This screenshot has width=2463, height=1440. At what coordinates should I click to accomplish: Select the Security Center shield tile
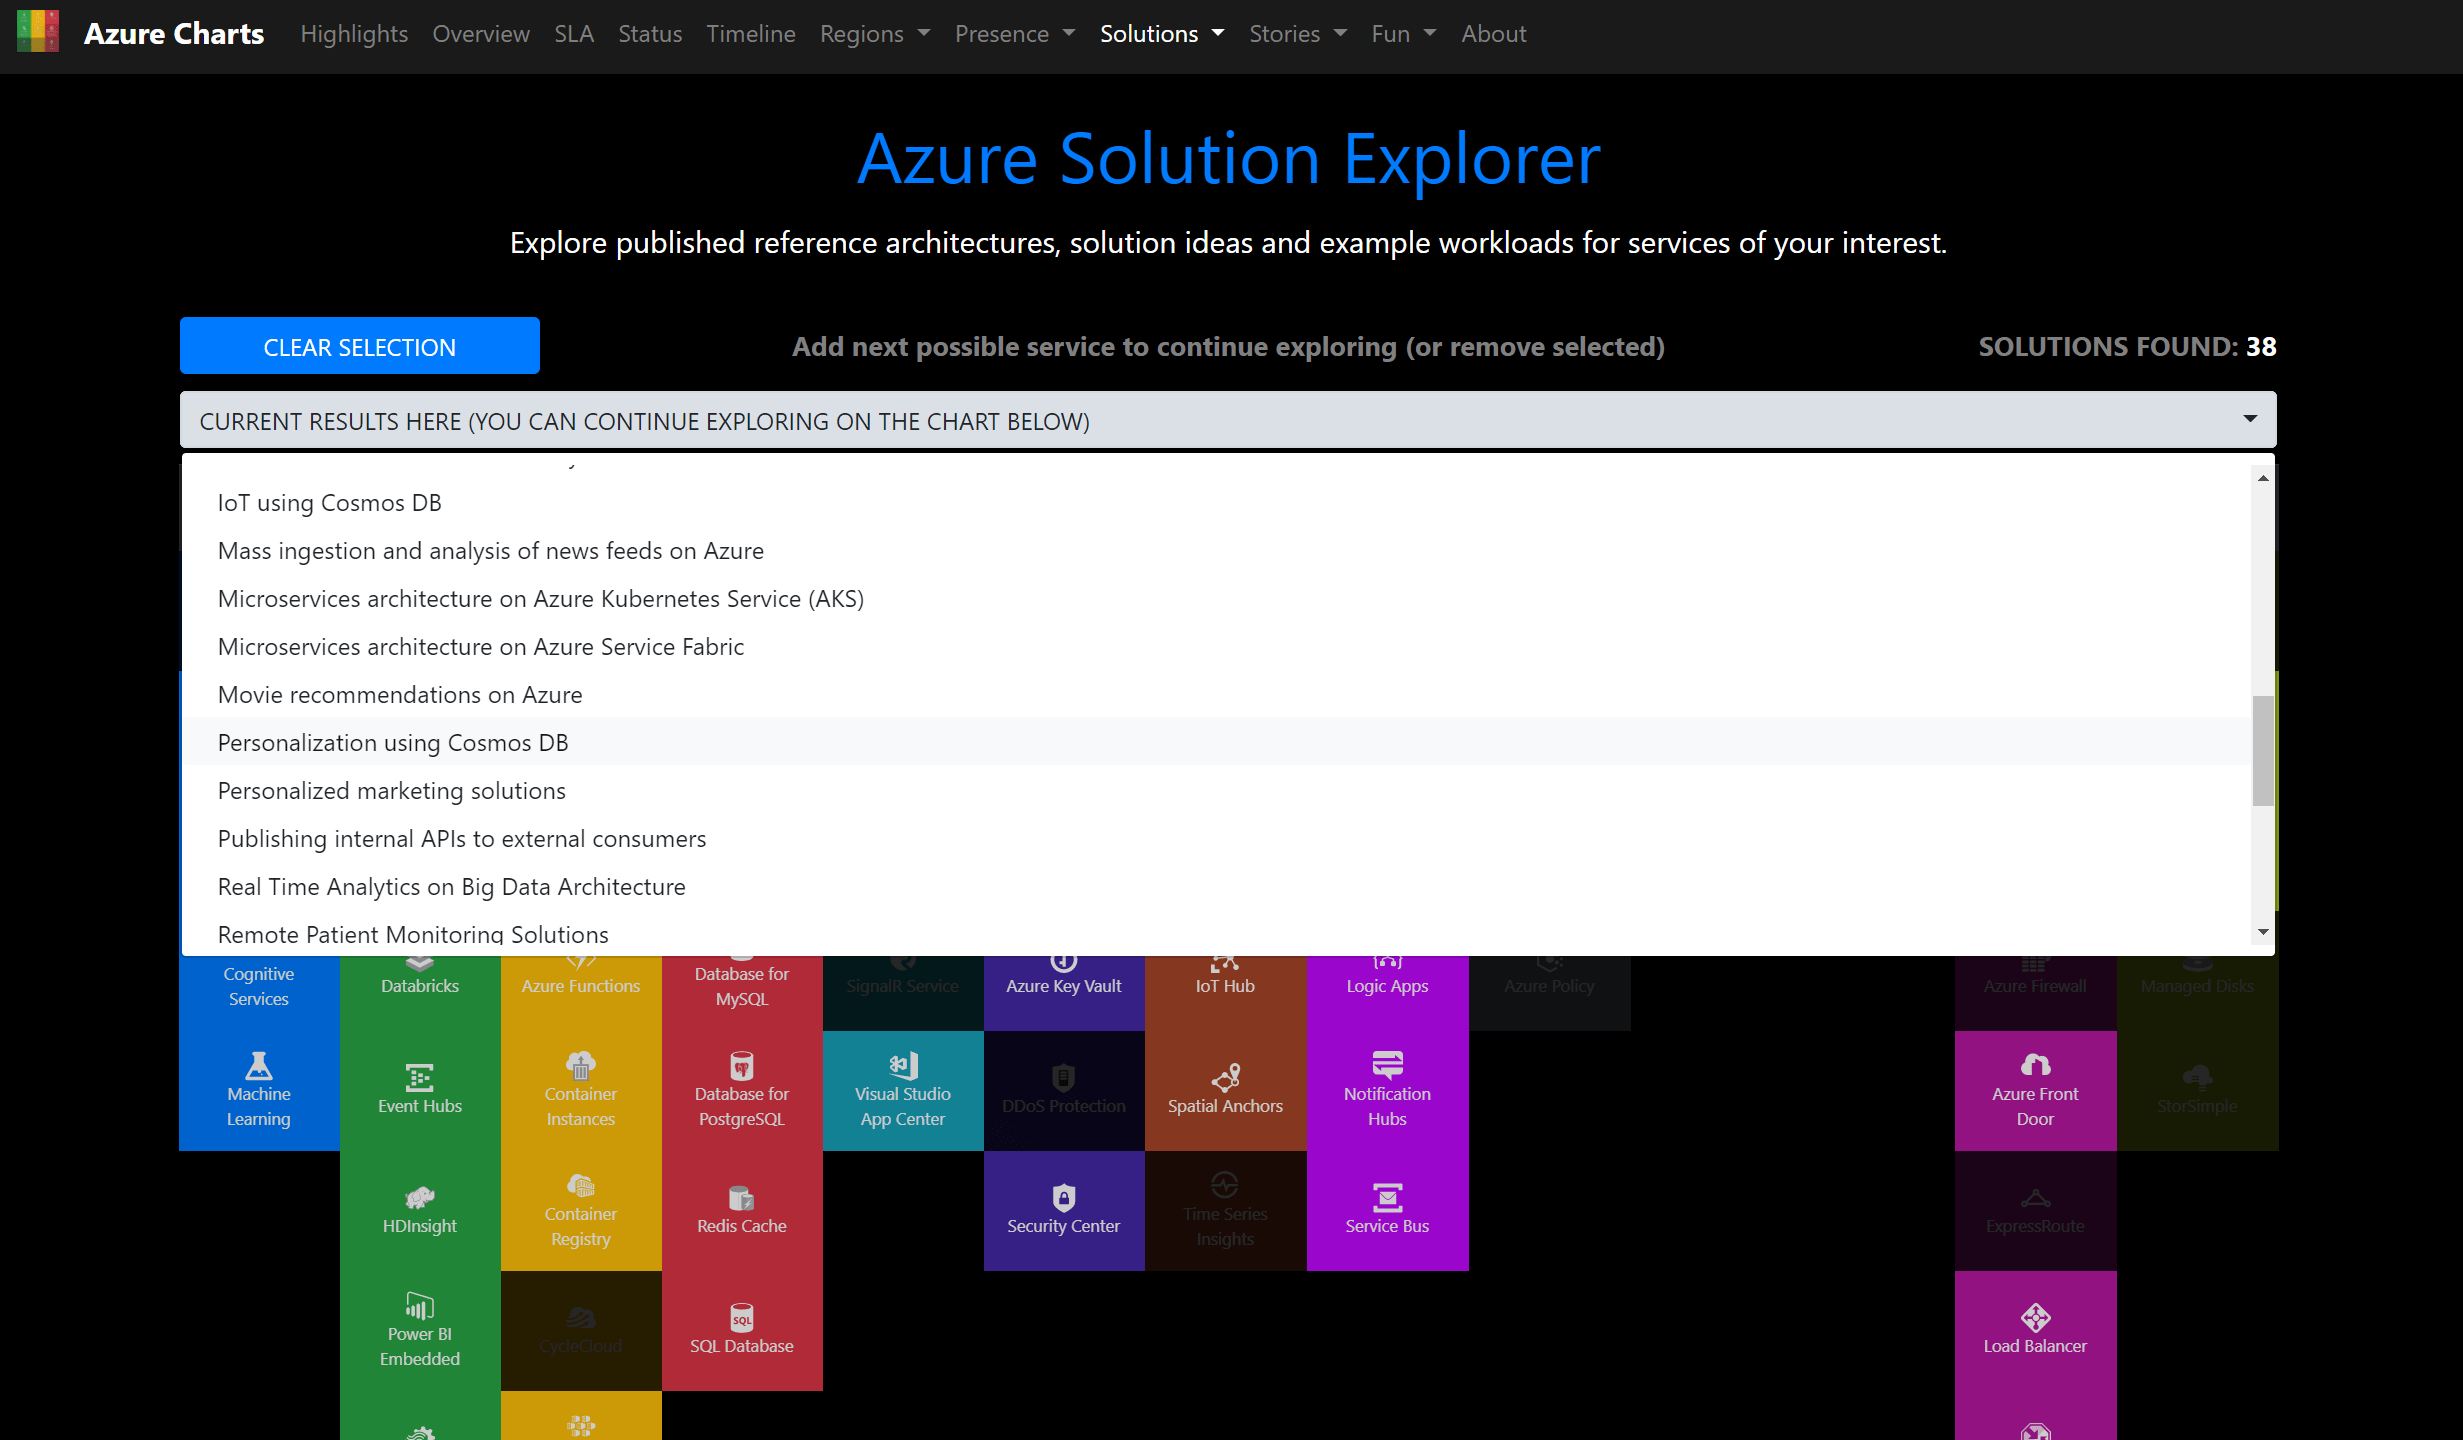coord(1063,1210)
